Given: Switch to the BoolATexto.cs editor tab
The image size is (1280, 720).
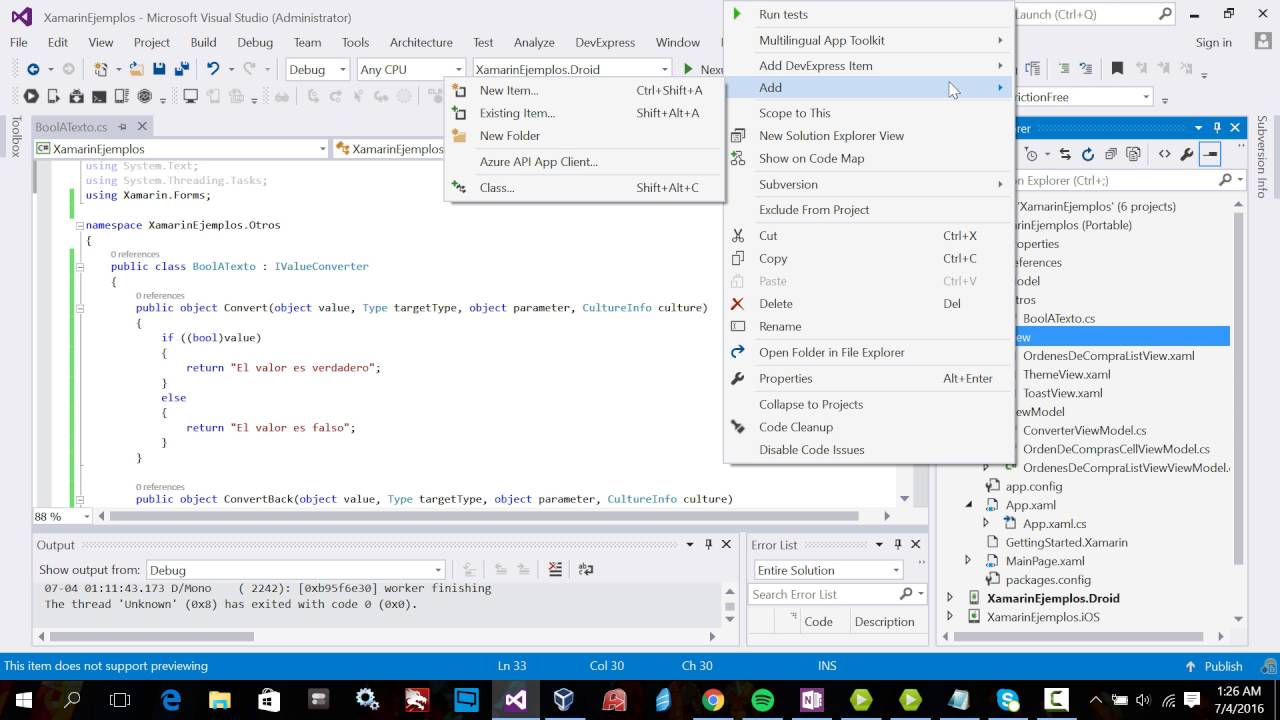Looking at the screenshot, I should (x=71, y=127).
